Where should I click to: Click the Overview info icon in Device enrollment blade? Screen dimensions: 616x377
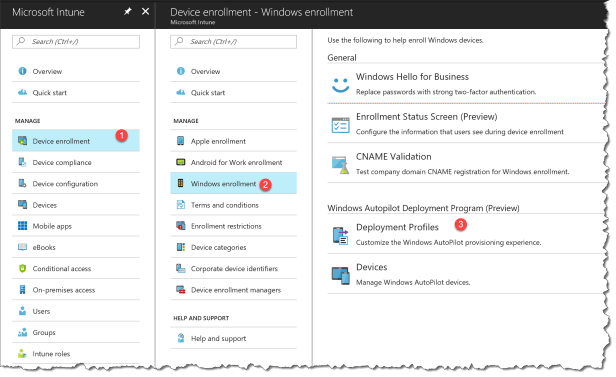[x=181, y=71]
